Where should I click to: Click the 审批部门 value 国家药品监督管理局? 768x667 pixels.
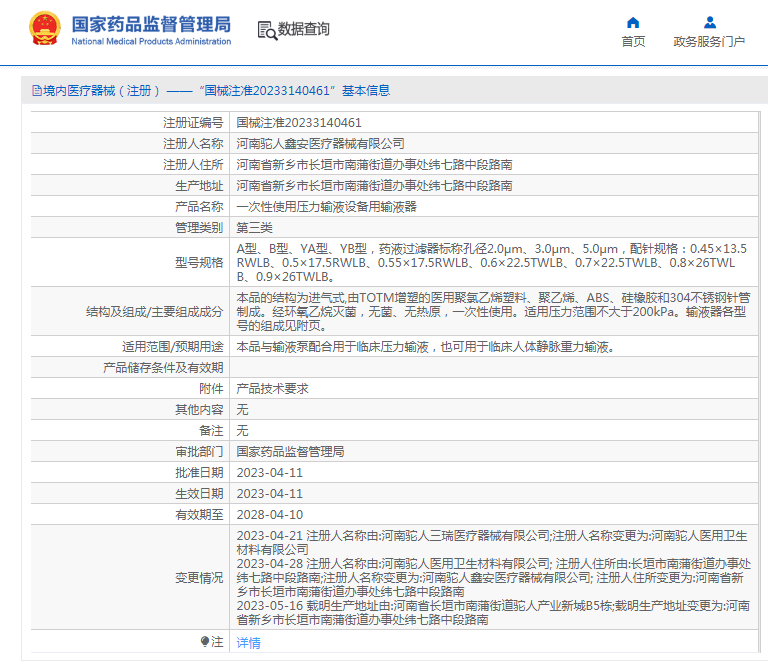click(x=290, y=452)
